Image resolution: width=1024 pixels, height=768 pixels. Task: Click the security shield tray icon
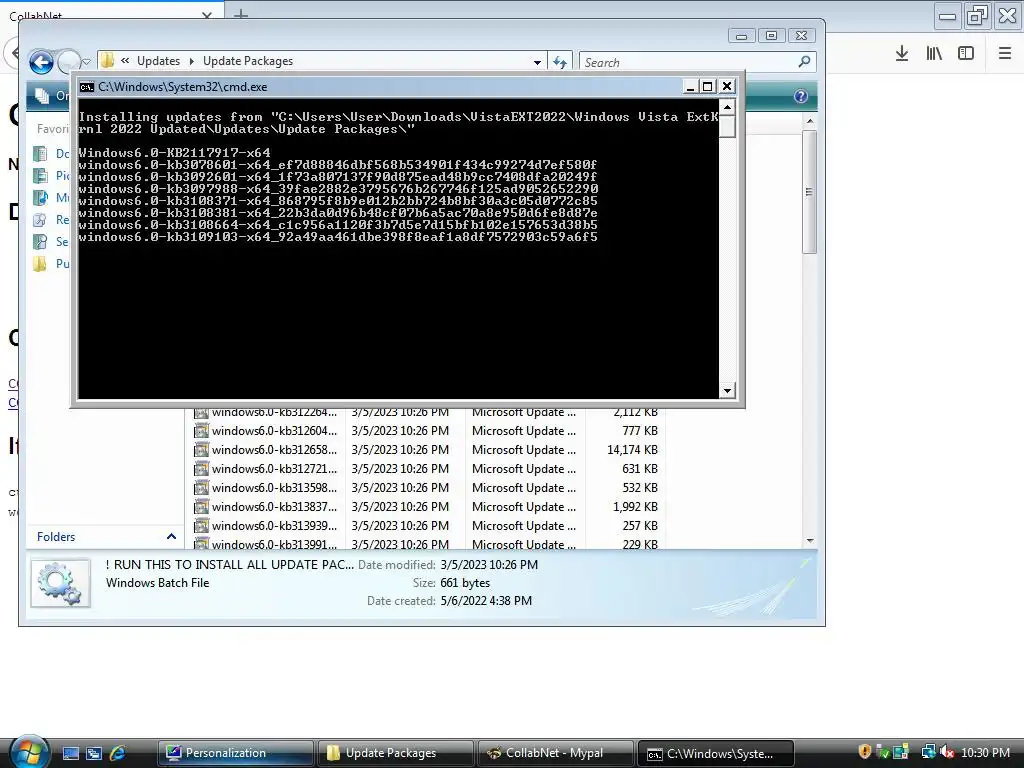click(x=865, y=752)
